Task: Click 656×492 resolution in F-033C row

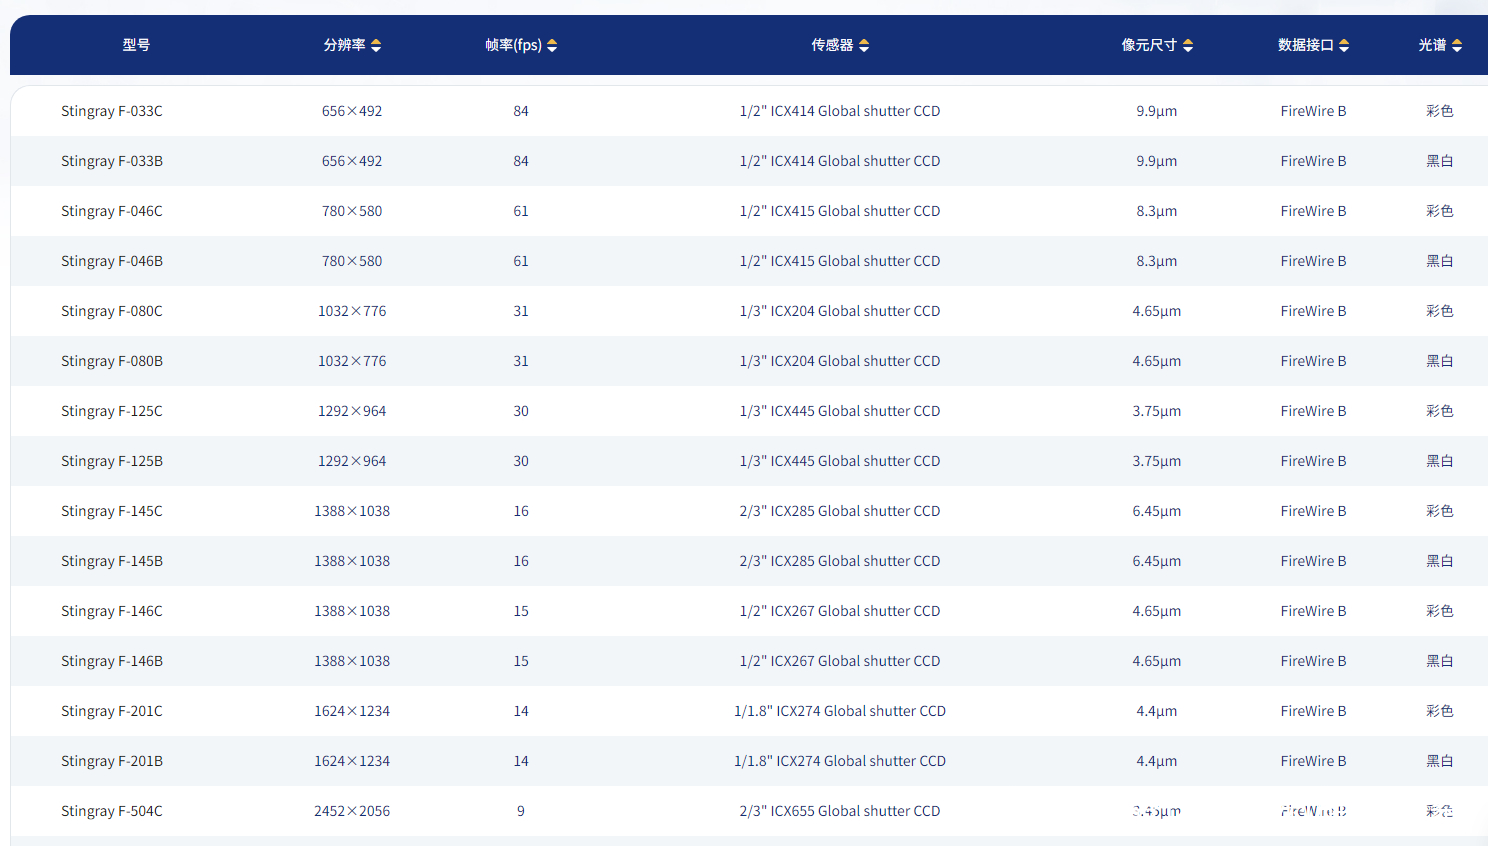Action: pyautogui.click(x=352, y=111)
